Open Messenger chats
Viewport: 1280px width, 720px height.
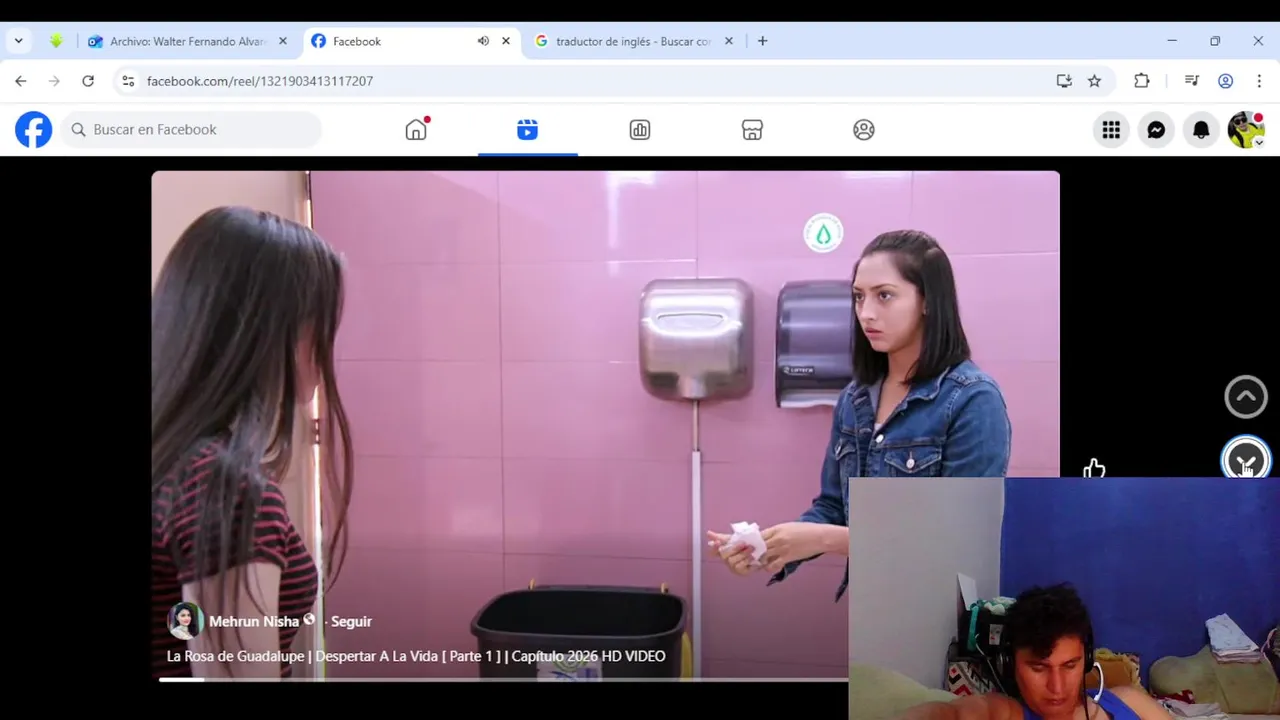1156,130
